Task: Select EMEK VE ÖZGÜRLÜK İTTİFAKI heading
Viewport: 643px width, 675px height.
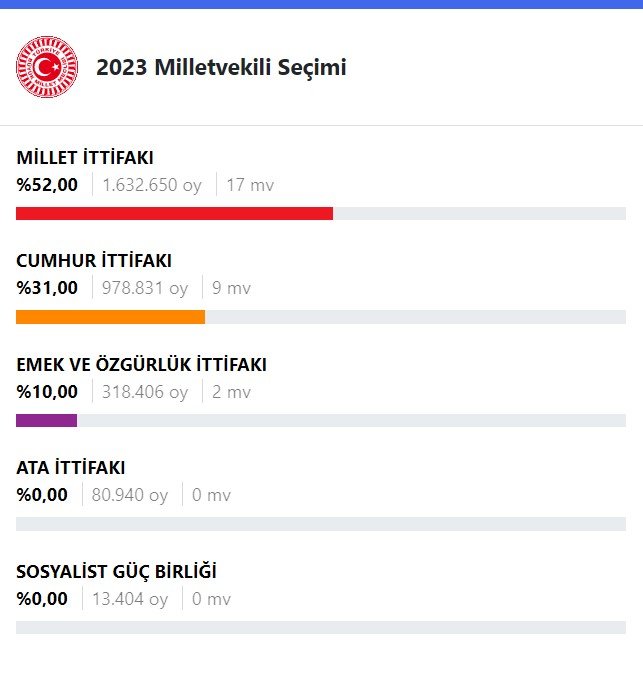Action: pyautogui.click(x=141, y=364)
